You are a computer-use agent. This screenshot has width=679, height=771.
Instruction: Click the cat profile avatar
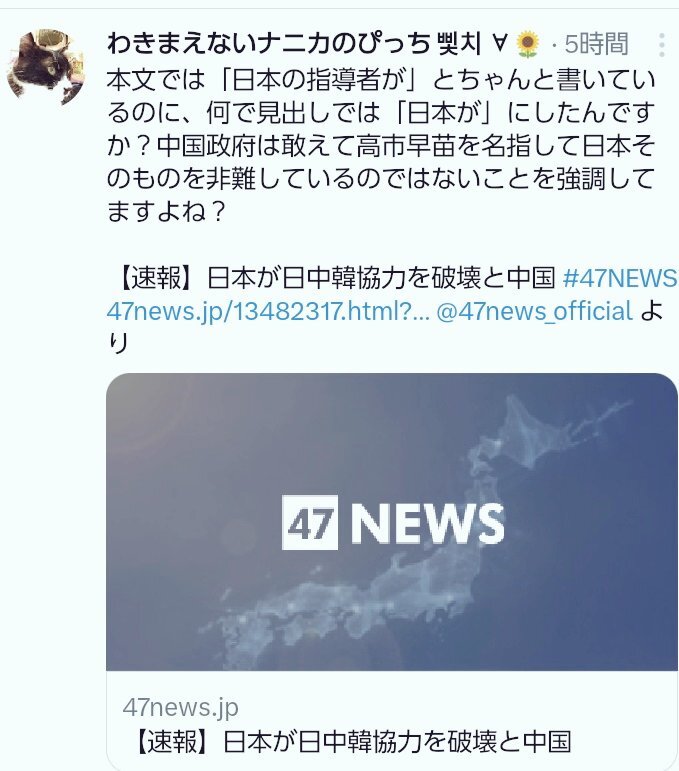(46, 67)
